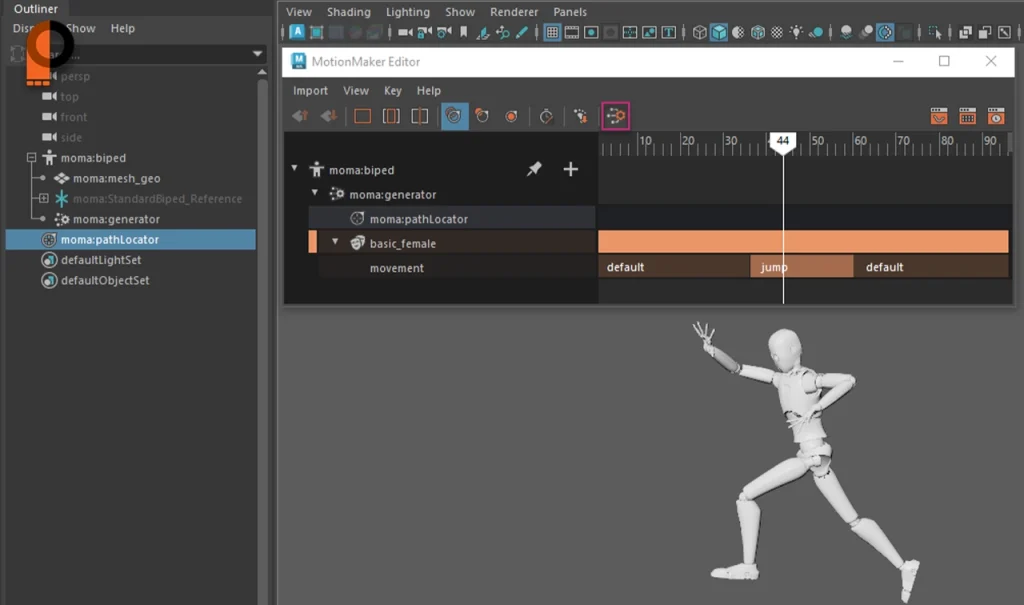The image size is (1024, 605).
Task: Click the rightmost orange clock window icon
Action: coord(995,116)
